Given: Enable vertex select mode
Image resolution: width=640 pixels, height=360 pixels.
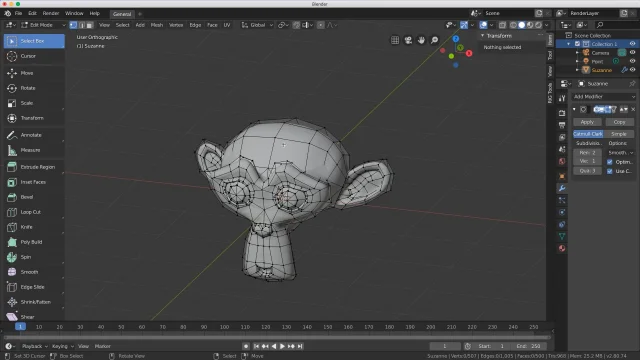Looking at the screenshot, I should 73,25.
